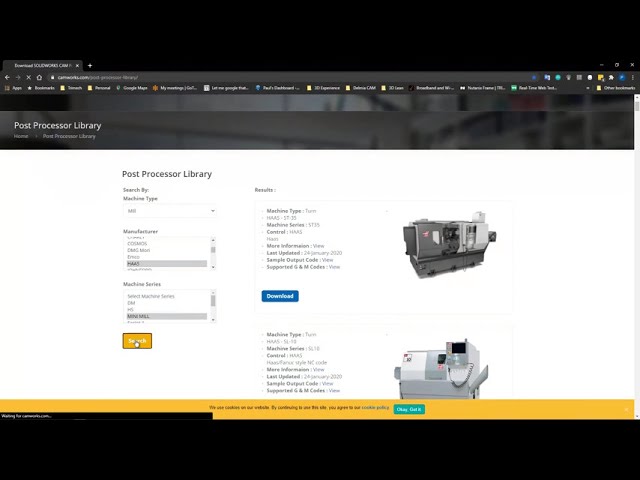Select MINI MILL in Machine Series list
Screen dimensions: 640x480
pos(167,316)
